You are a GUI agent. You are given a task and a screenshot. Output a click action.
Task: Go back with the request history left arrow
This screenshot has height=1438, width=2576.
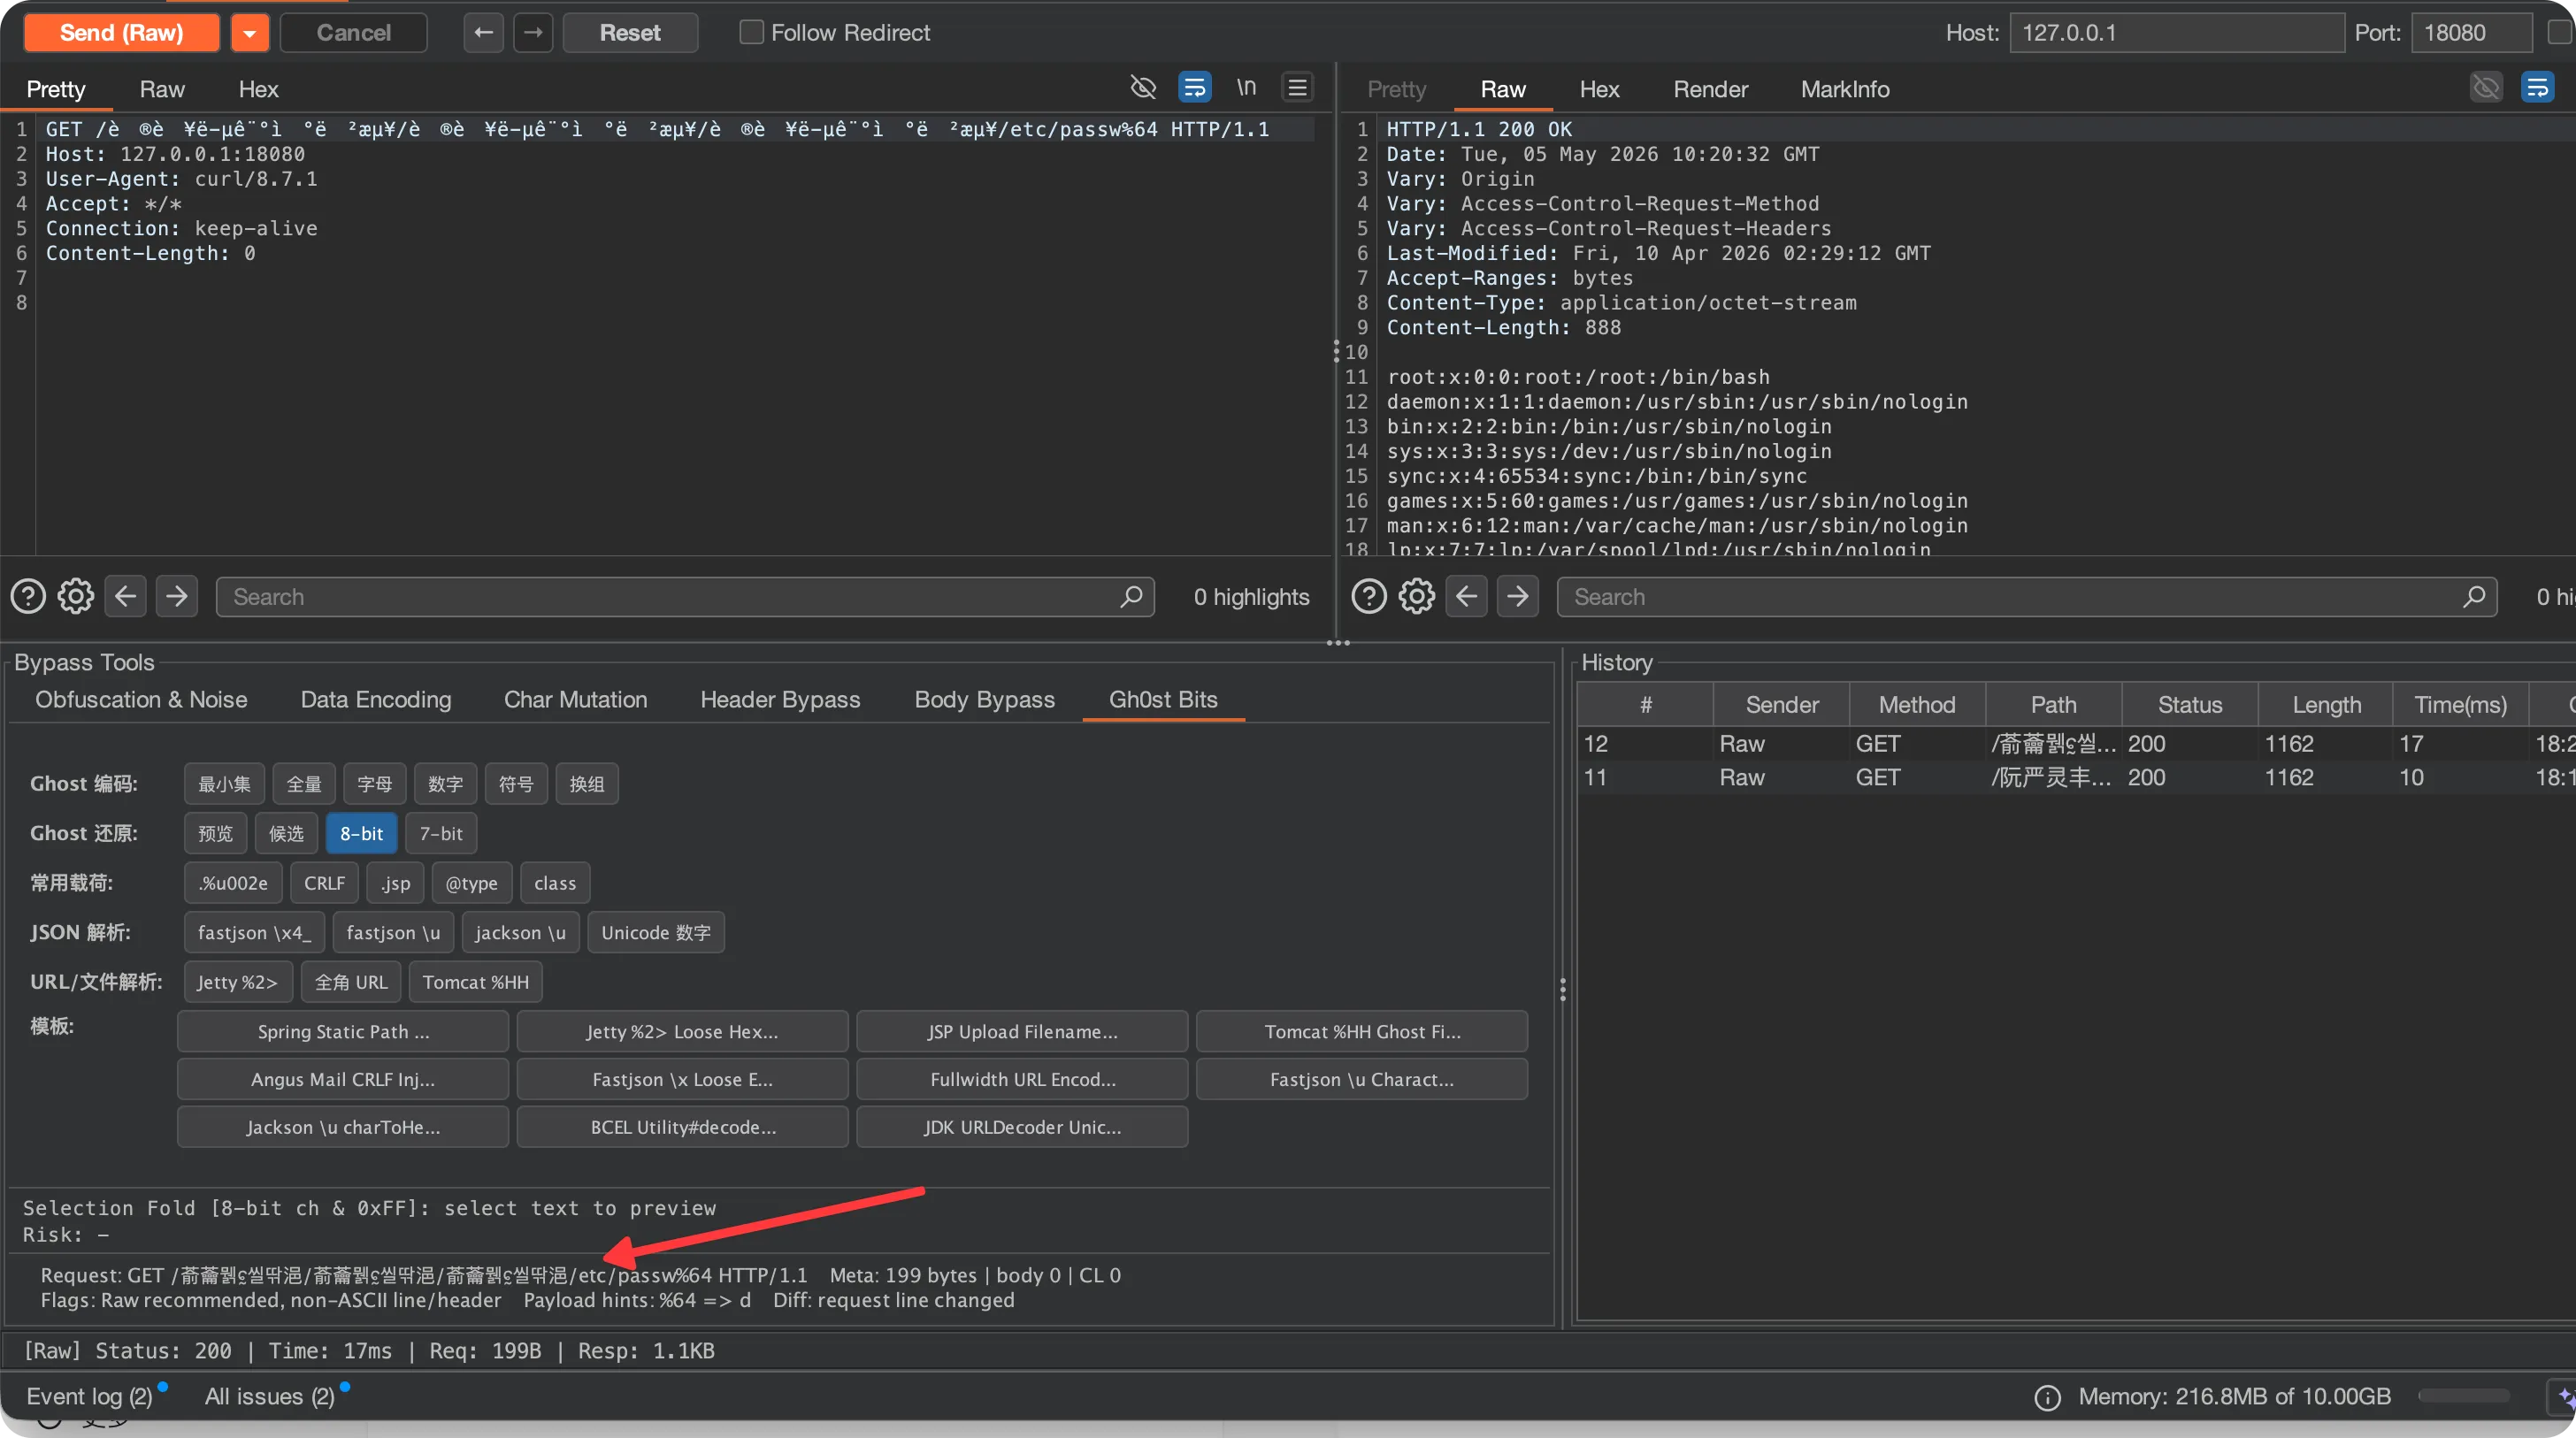tap(483, 32)
